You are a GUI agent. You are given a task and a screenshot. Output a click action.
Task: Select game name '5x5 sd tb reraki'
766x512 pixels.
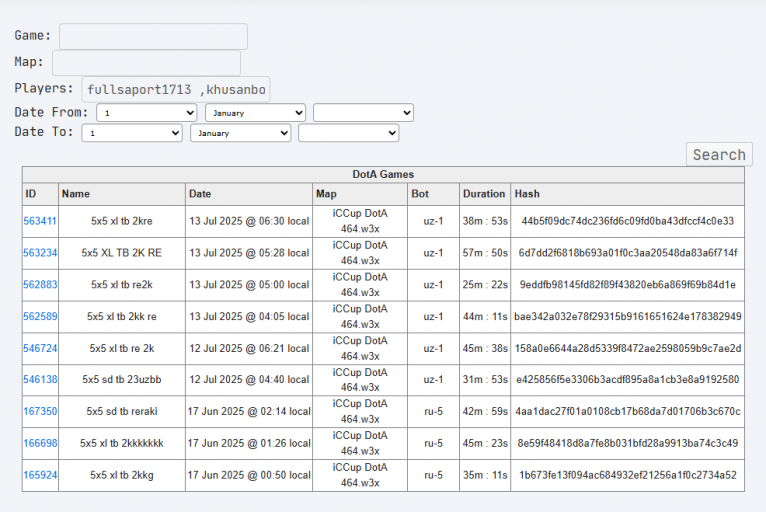(122, 411)
